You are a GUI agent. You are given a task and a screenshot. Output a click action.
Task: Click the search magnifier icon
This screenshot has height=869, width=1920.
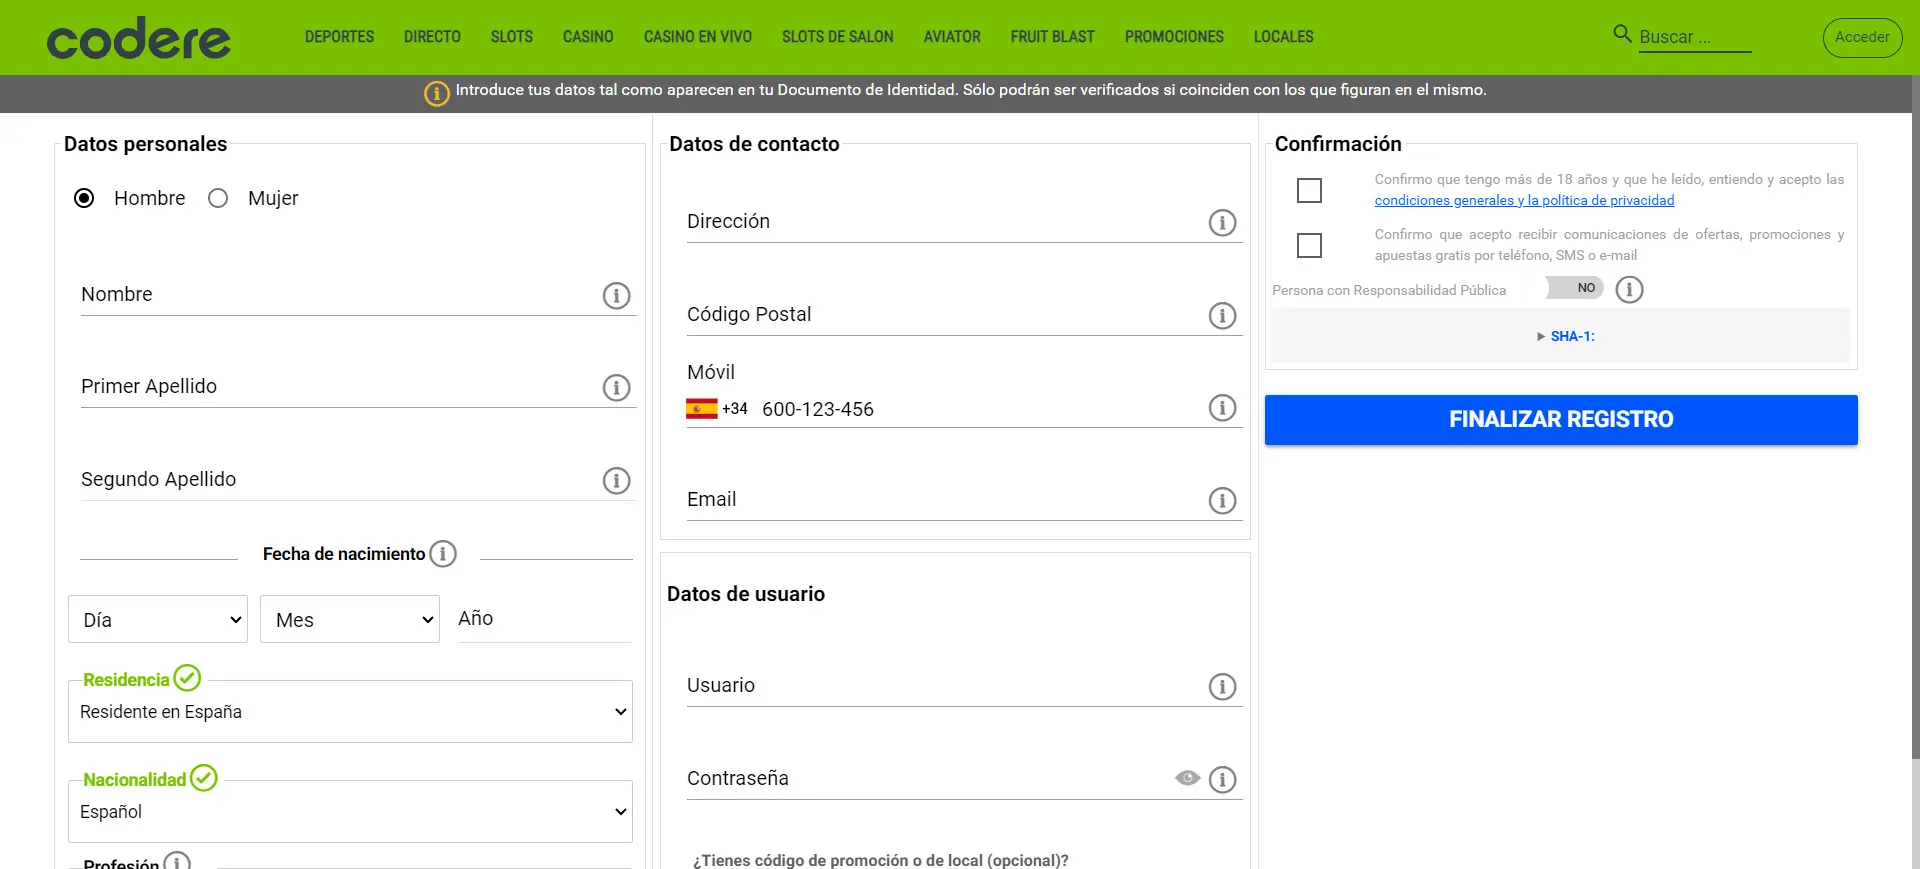[1622, 34]
